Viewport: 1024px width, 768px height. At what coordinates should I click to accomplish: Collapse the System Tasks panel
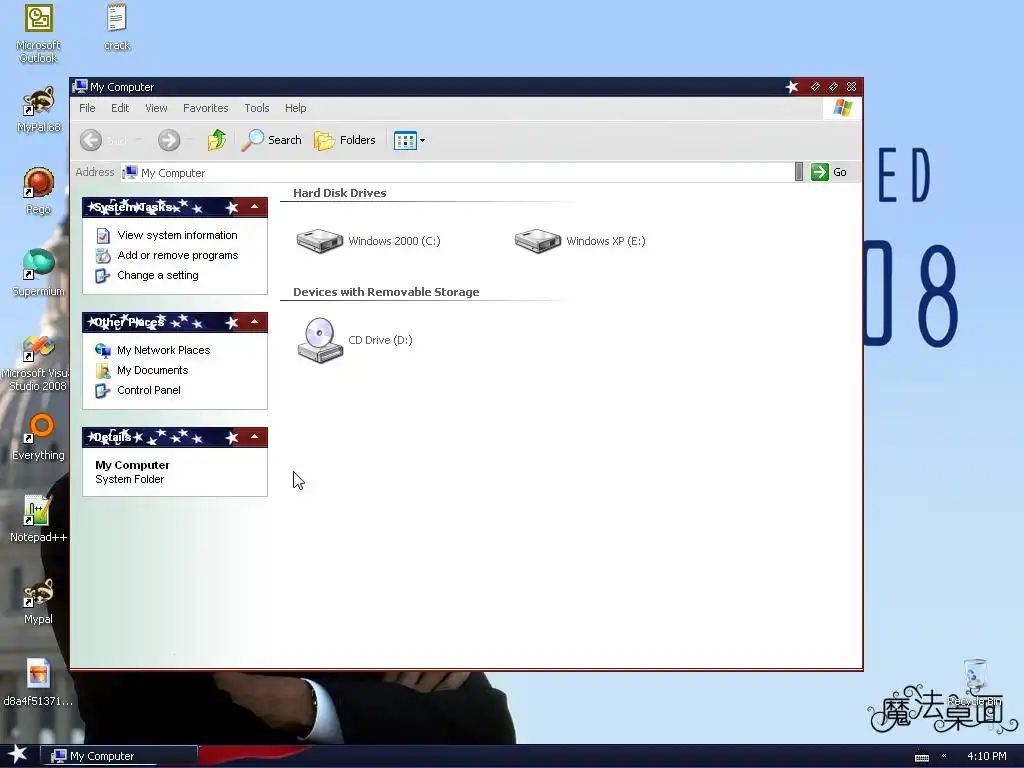[x=254, y=207]
